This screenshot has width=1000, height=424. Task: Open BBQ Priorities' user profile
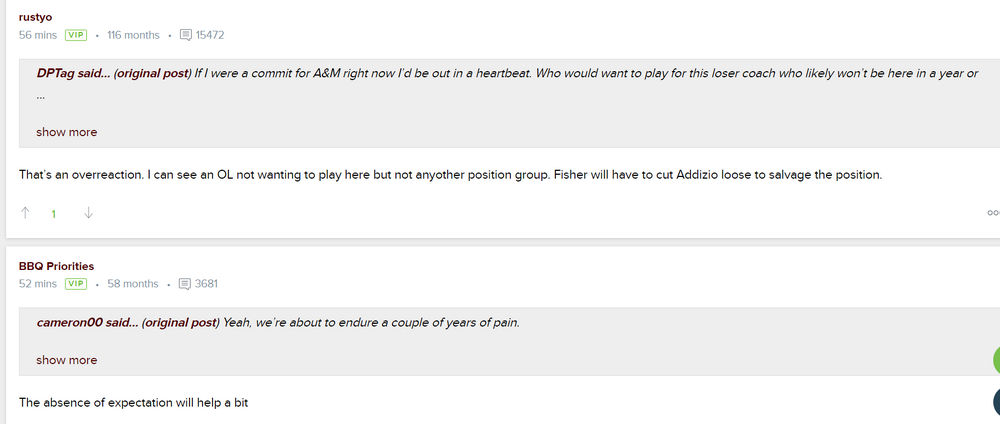point(56,266)
